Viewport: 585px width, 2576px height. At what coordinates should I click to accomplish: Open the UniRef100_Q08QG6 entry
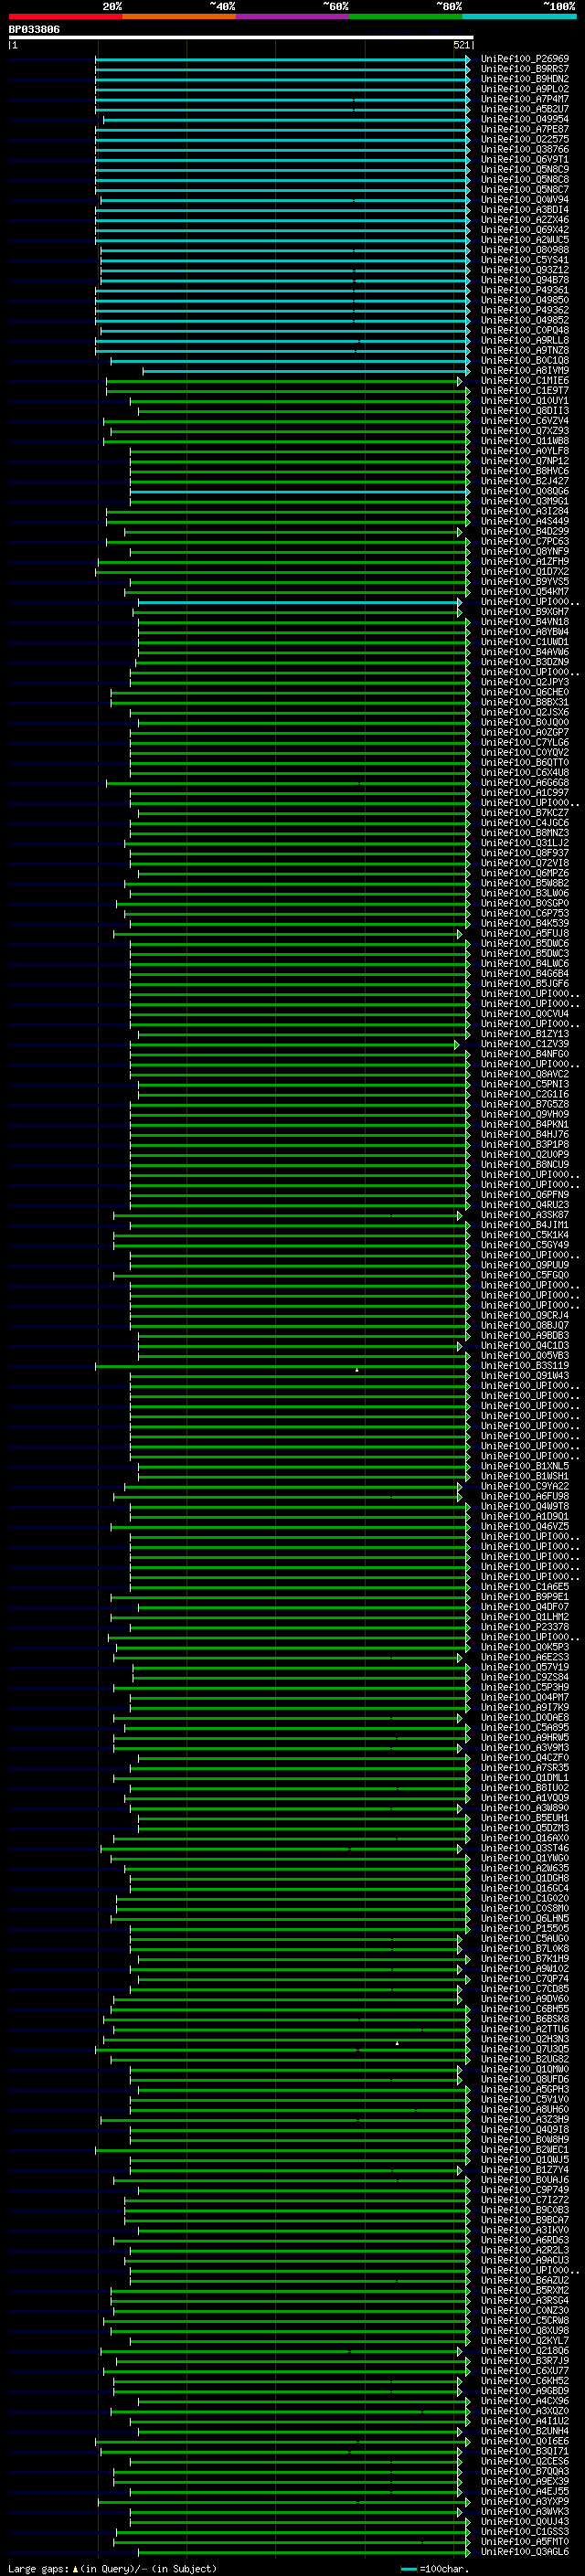(x=524, y=491)
